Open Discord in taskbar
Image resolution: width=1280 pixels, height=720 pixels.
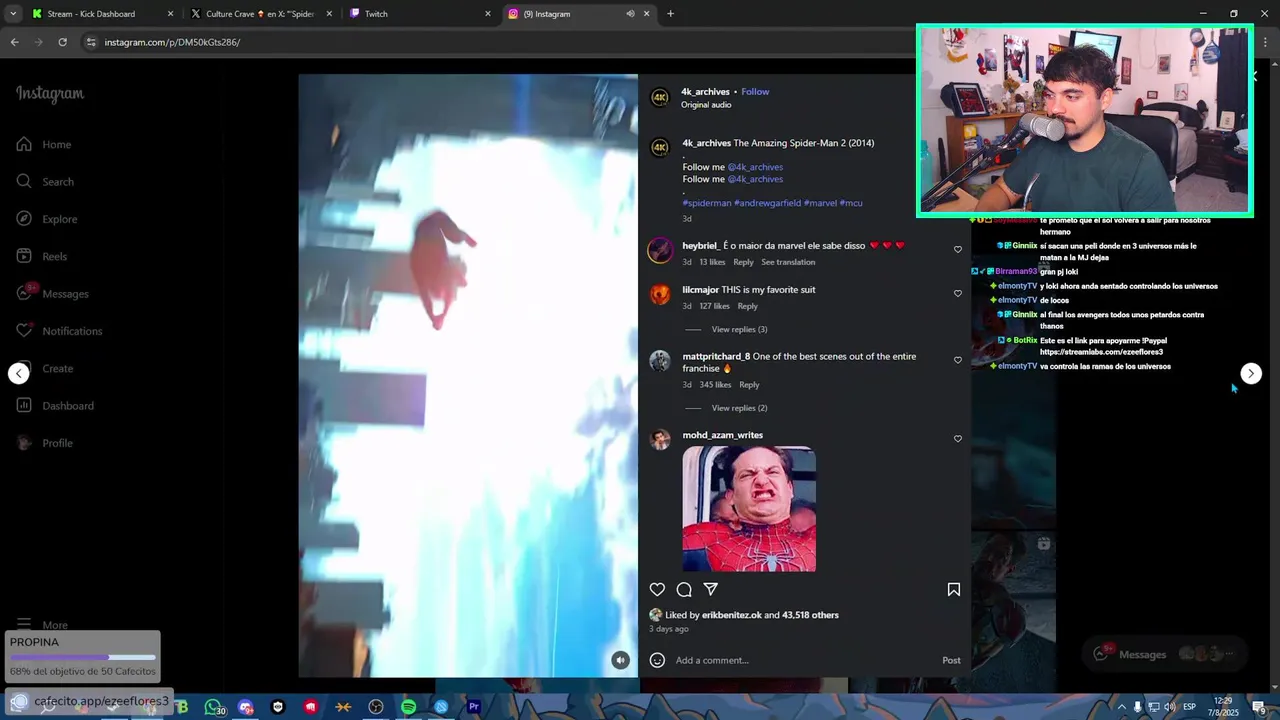[246, 707]
